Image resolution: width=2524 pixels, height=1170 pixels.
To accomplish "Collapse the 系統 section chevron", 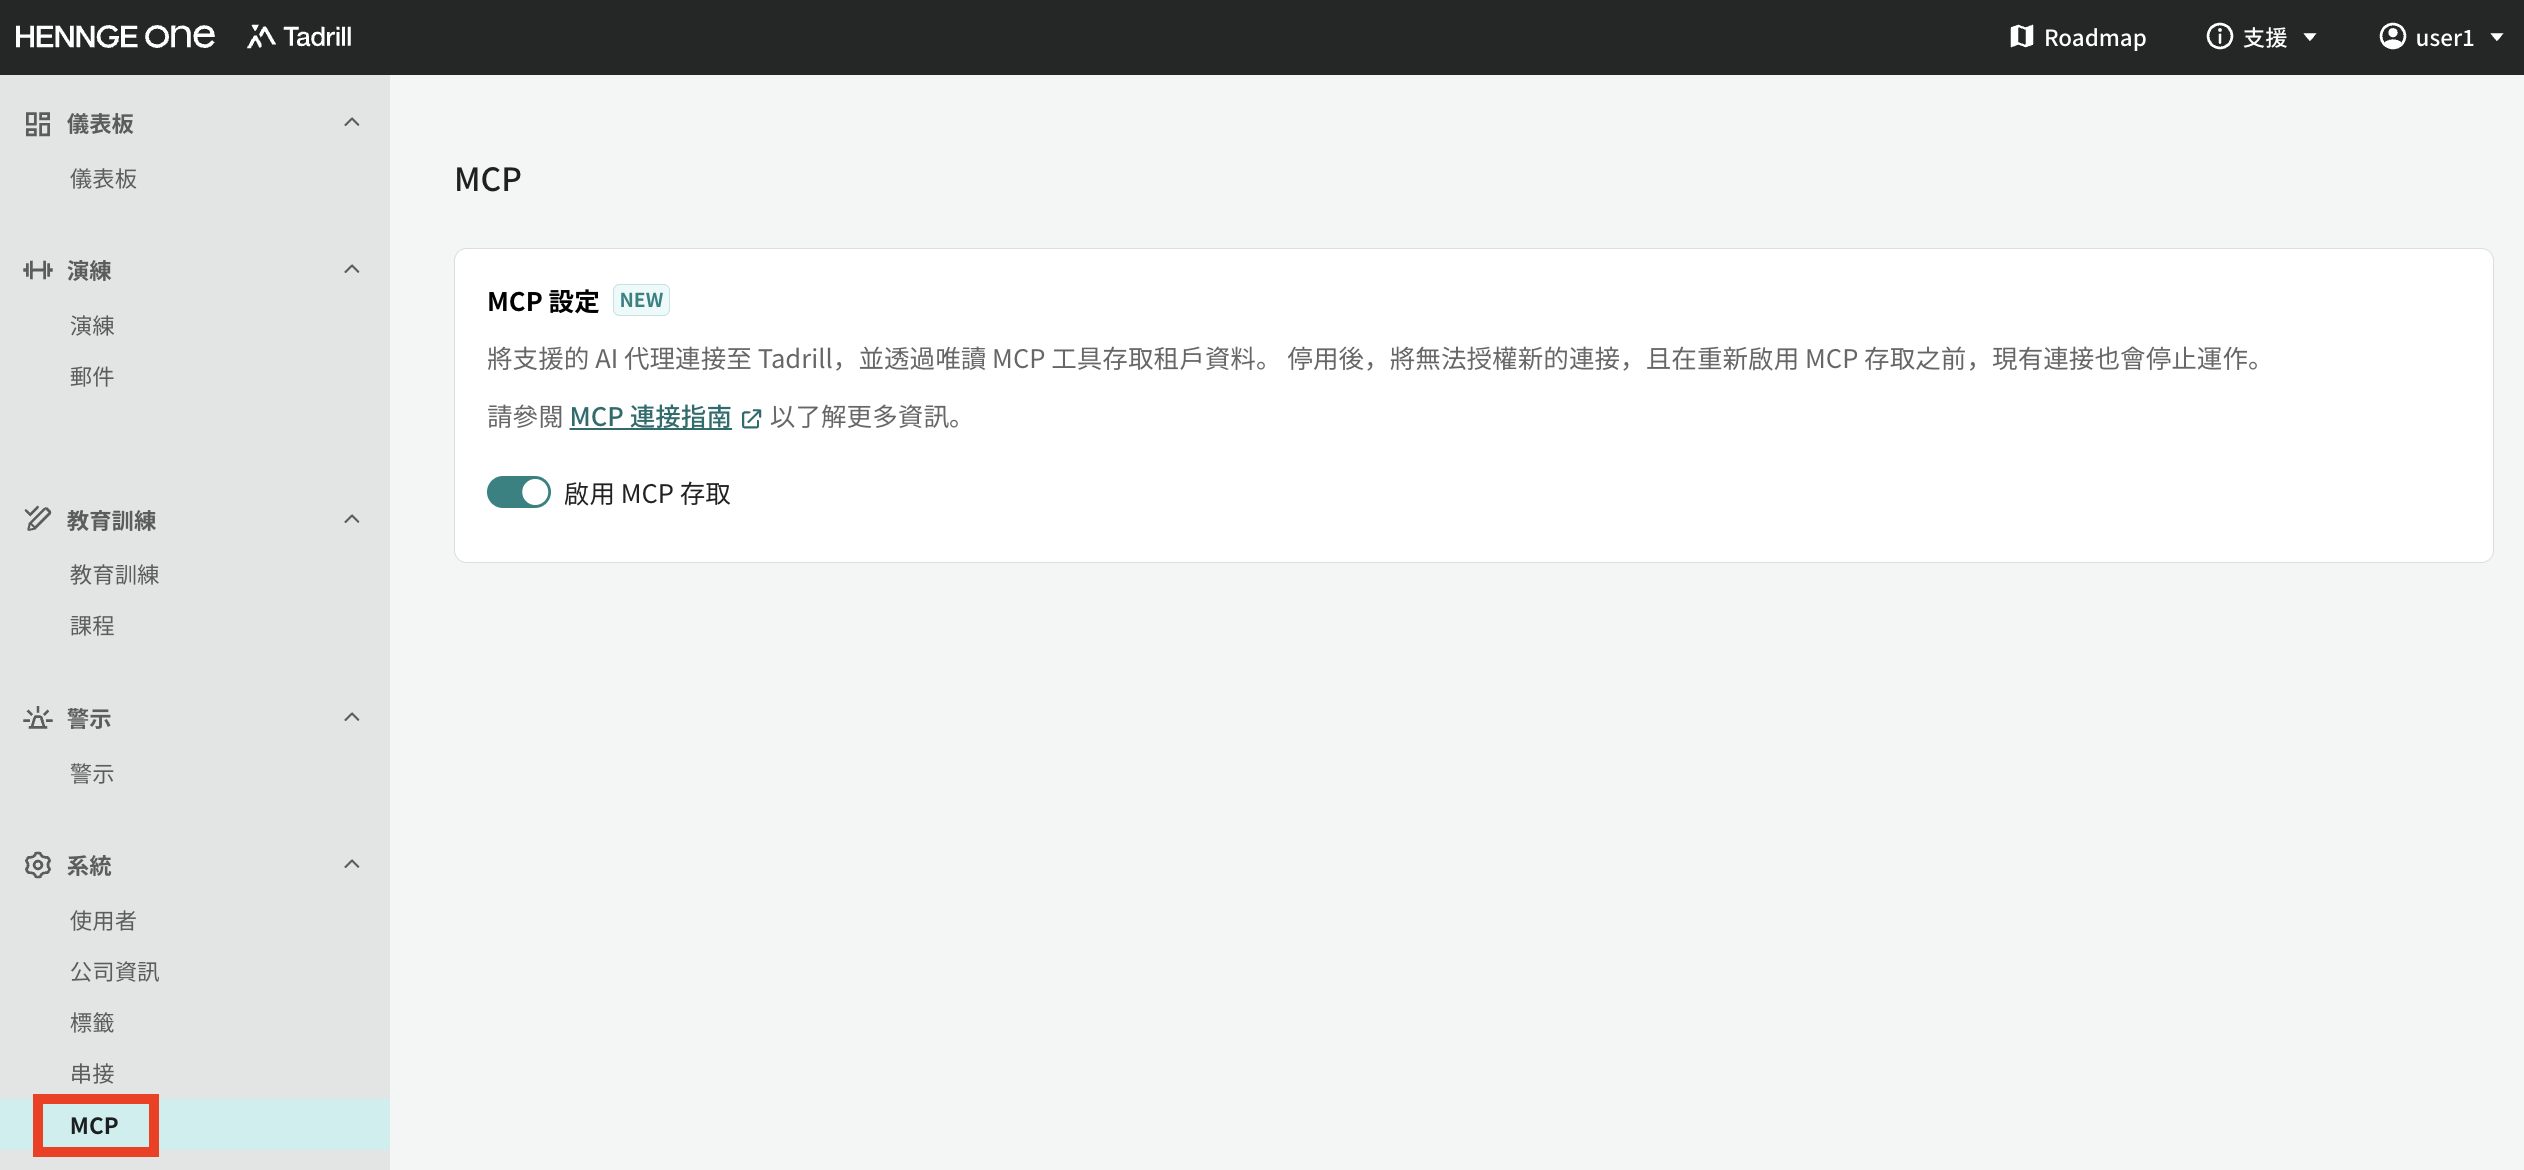I will (x=352, y=864).
